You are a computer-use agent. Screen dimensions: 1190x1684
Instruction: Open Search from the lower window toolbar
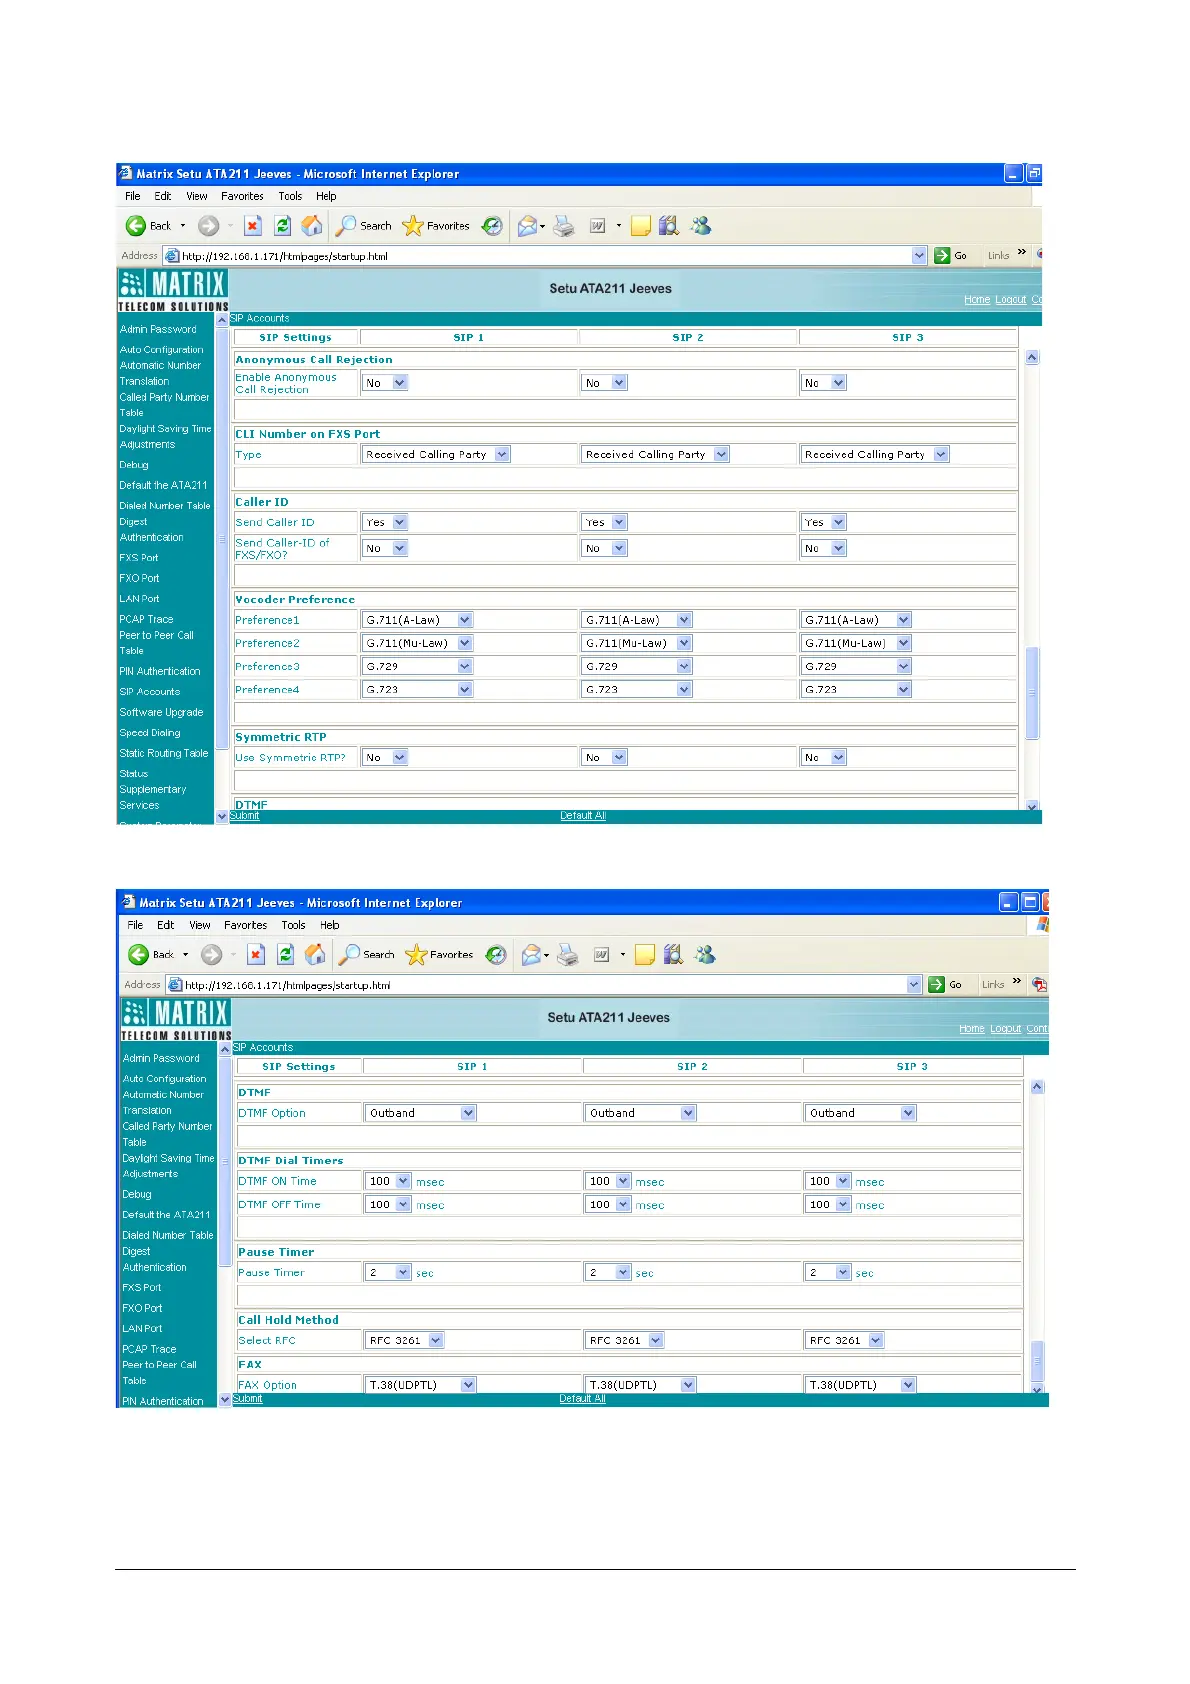(366, 955)
